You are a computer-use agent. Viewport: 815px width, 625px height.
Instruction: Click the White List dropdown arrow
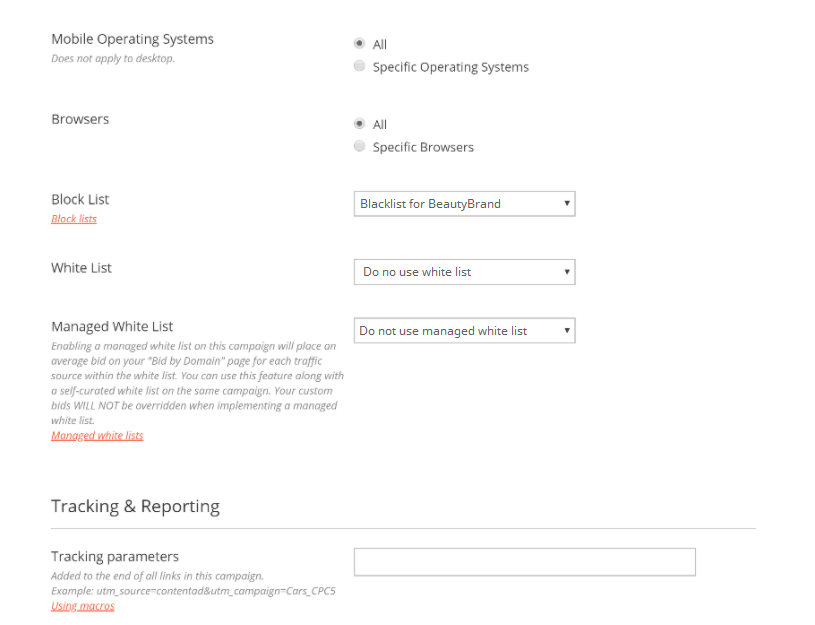coord(567,272)
